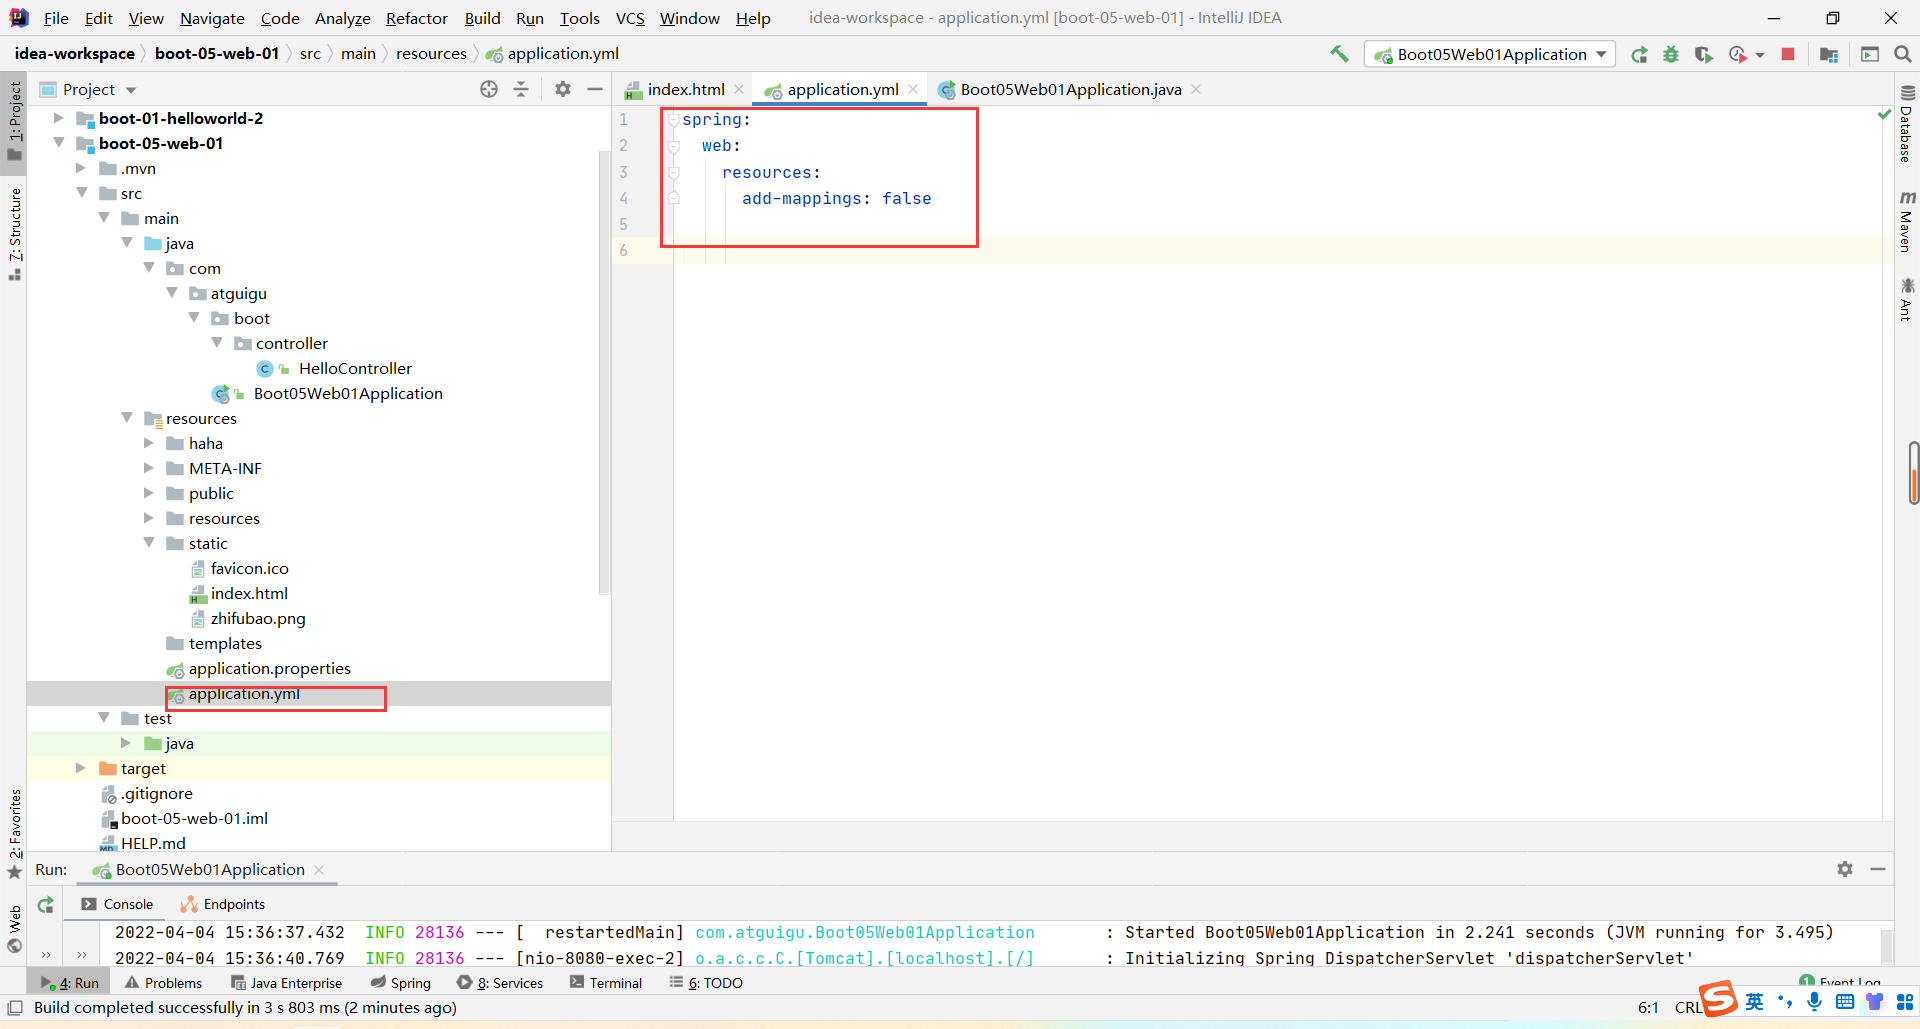Open the 8: Services tool window

click(x=500, y=983)
